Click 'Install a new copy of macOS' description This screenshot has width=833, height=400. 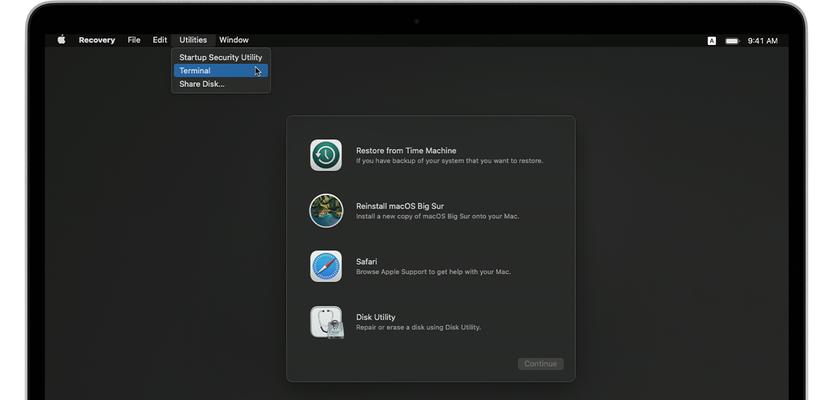[438, 217]
